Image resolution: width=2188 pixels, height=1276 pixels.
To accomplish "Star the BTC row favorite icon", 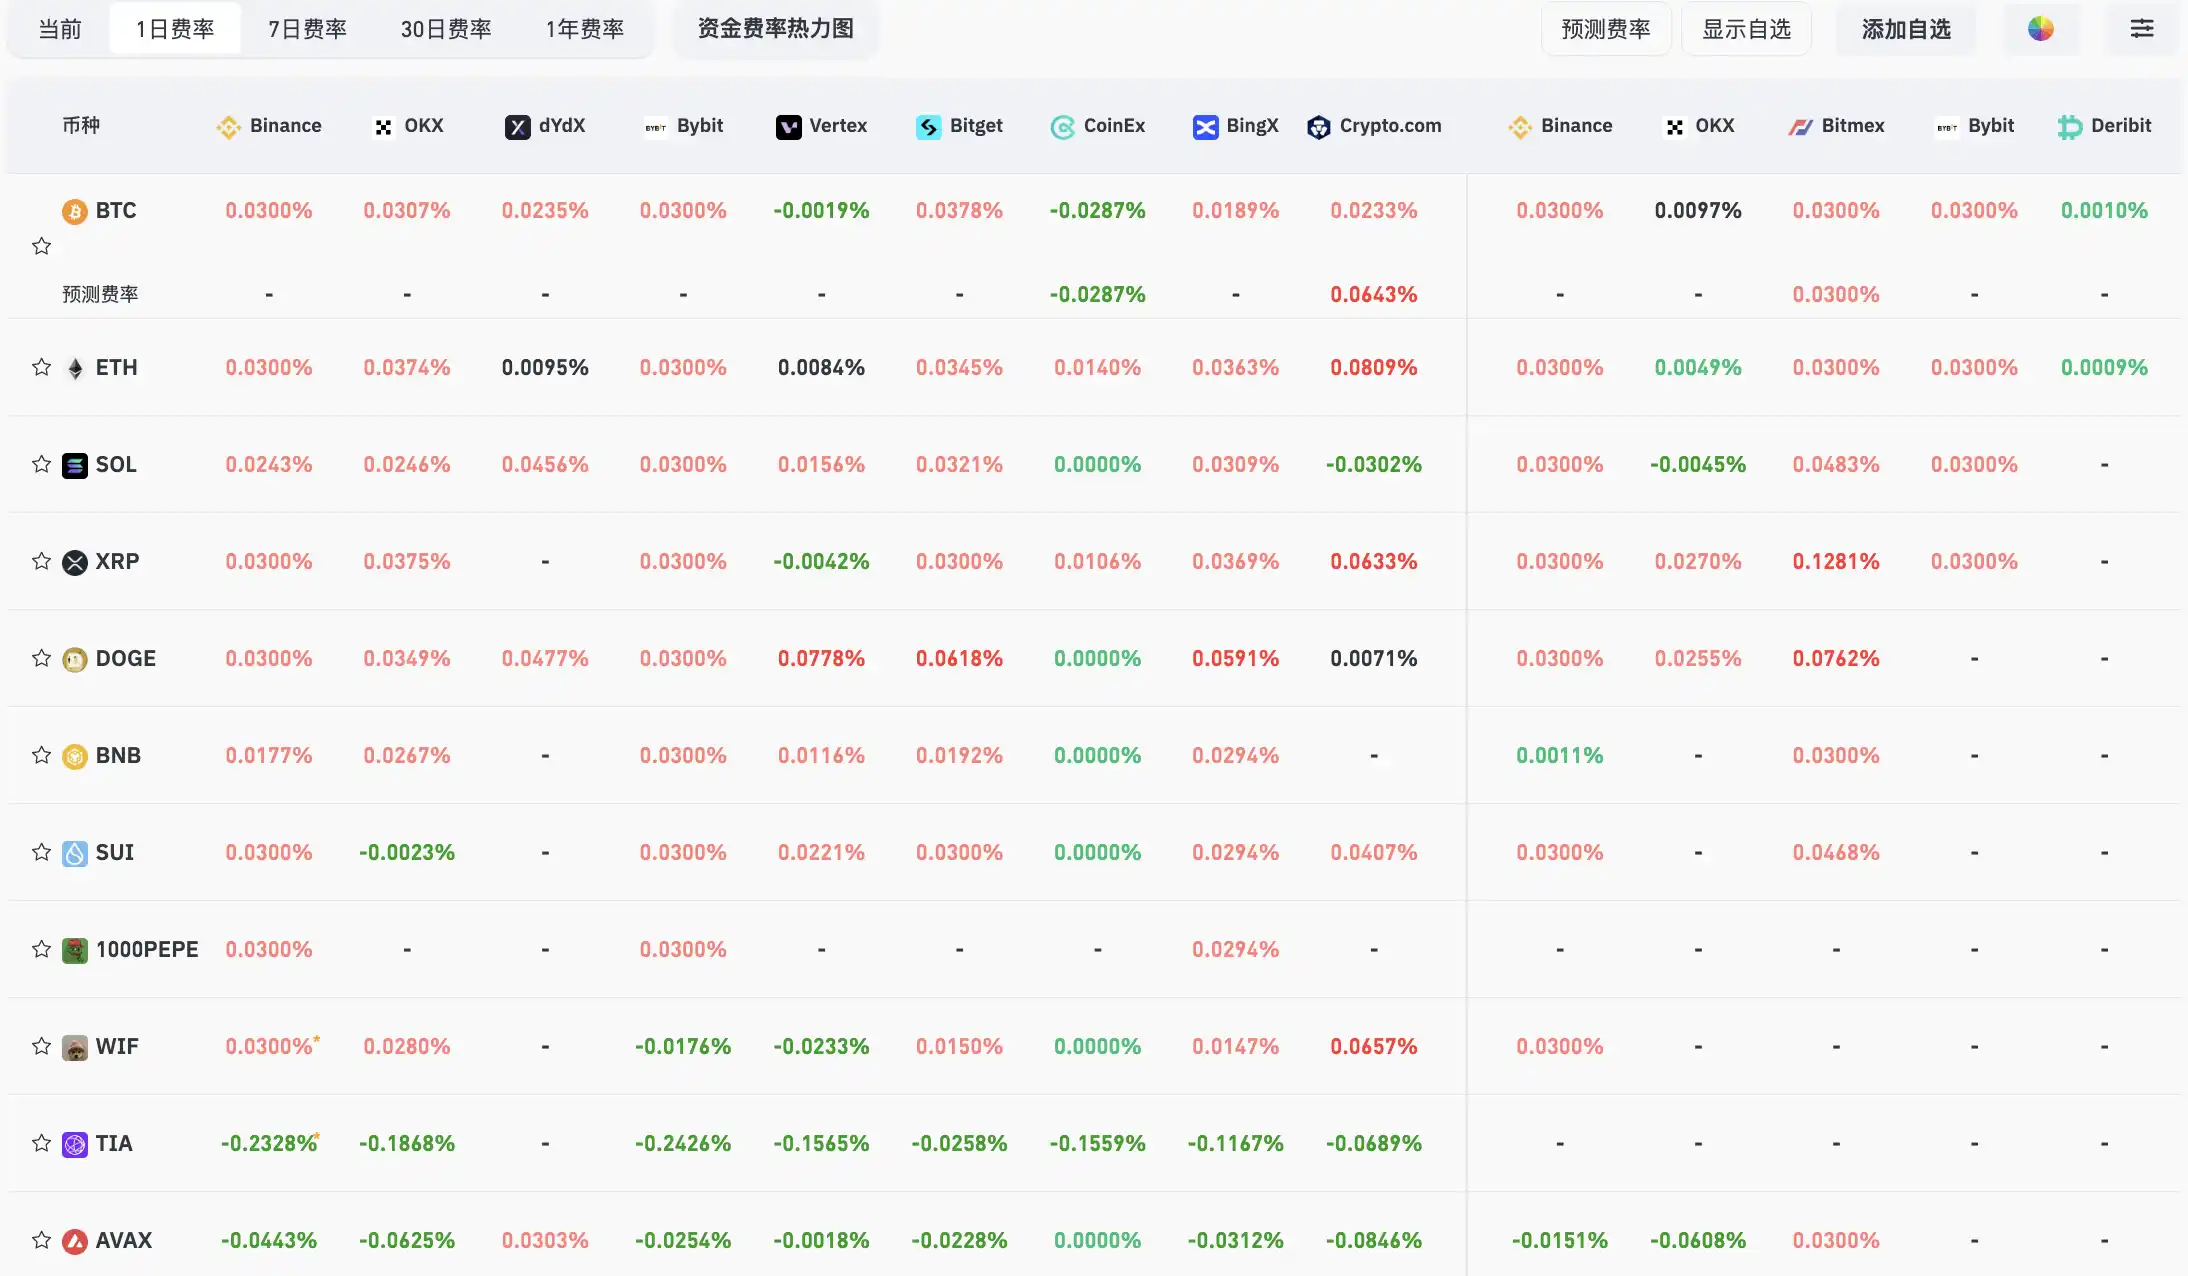I will (41, 246).
